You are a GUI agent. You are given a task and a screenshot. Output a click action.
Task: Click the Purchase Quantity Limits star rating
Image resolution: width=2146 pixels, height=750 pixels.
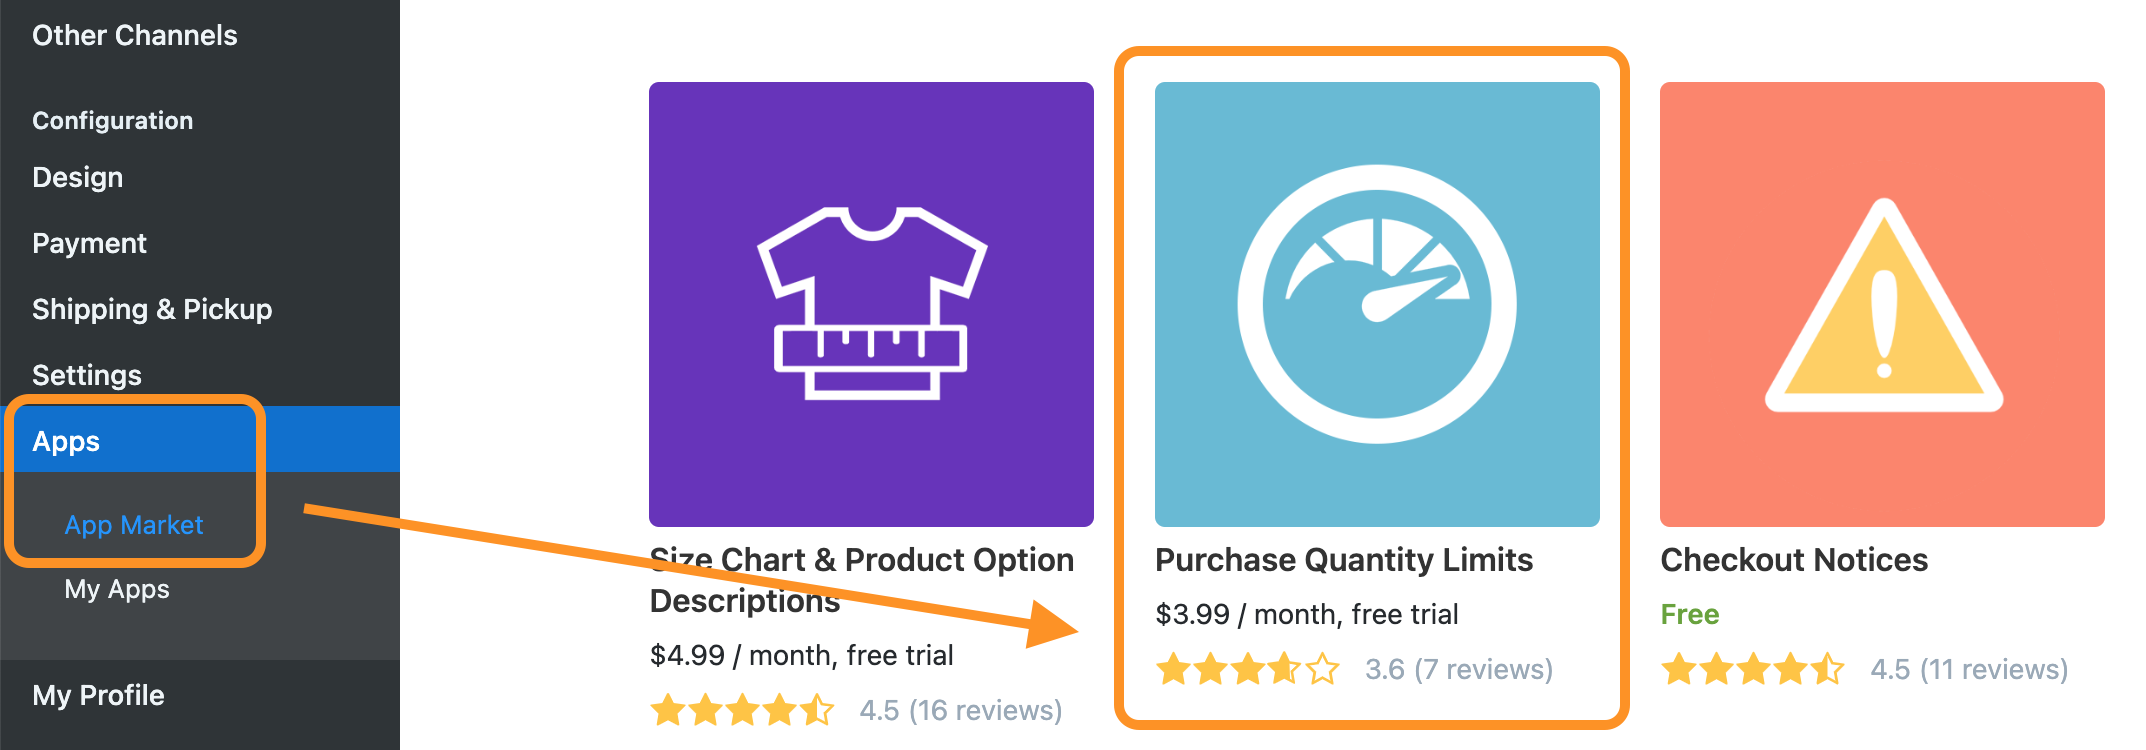point(1248,669)
